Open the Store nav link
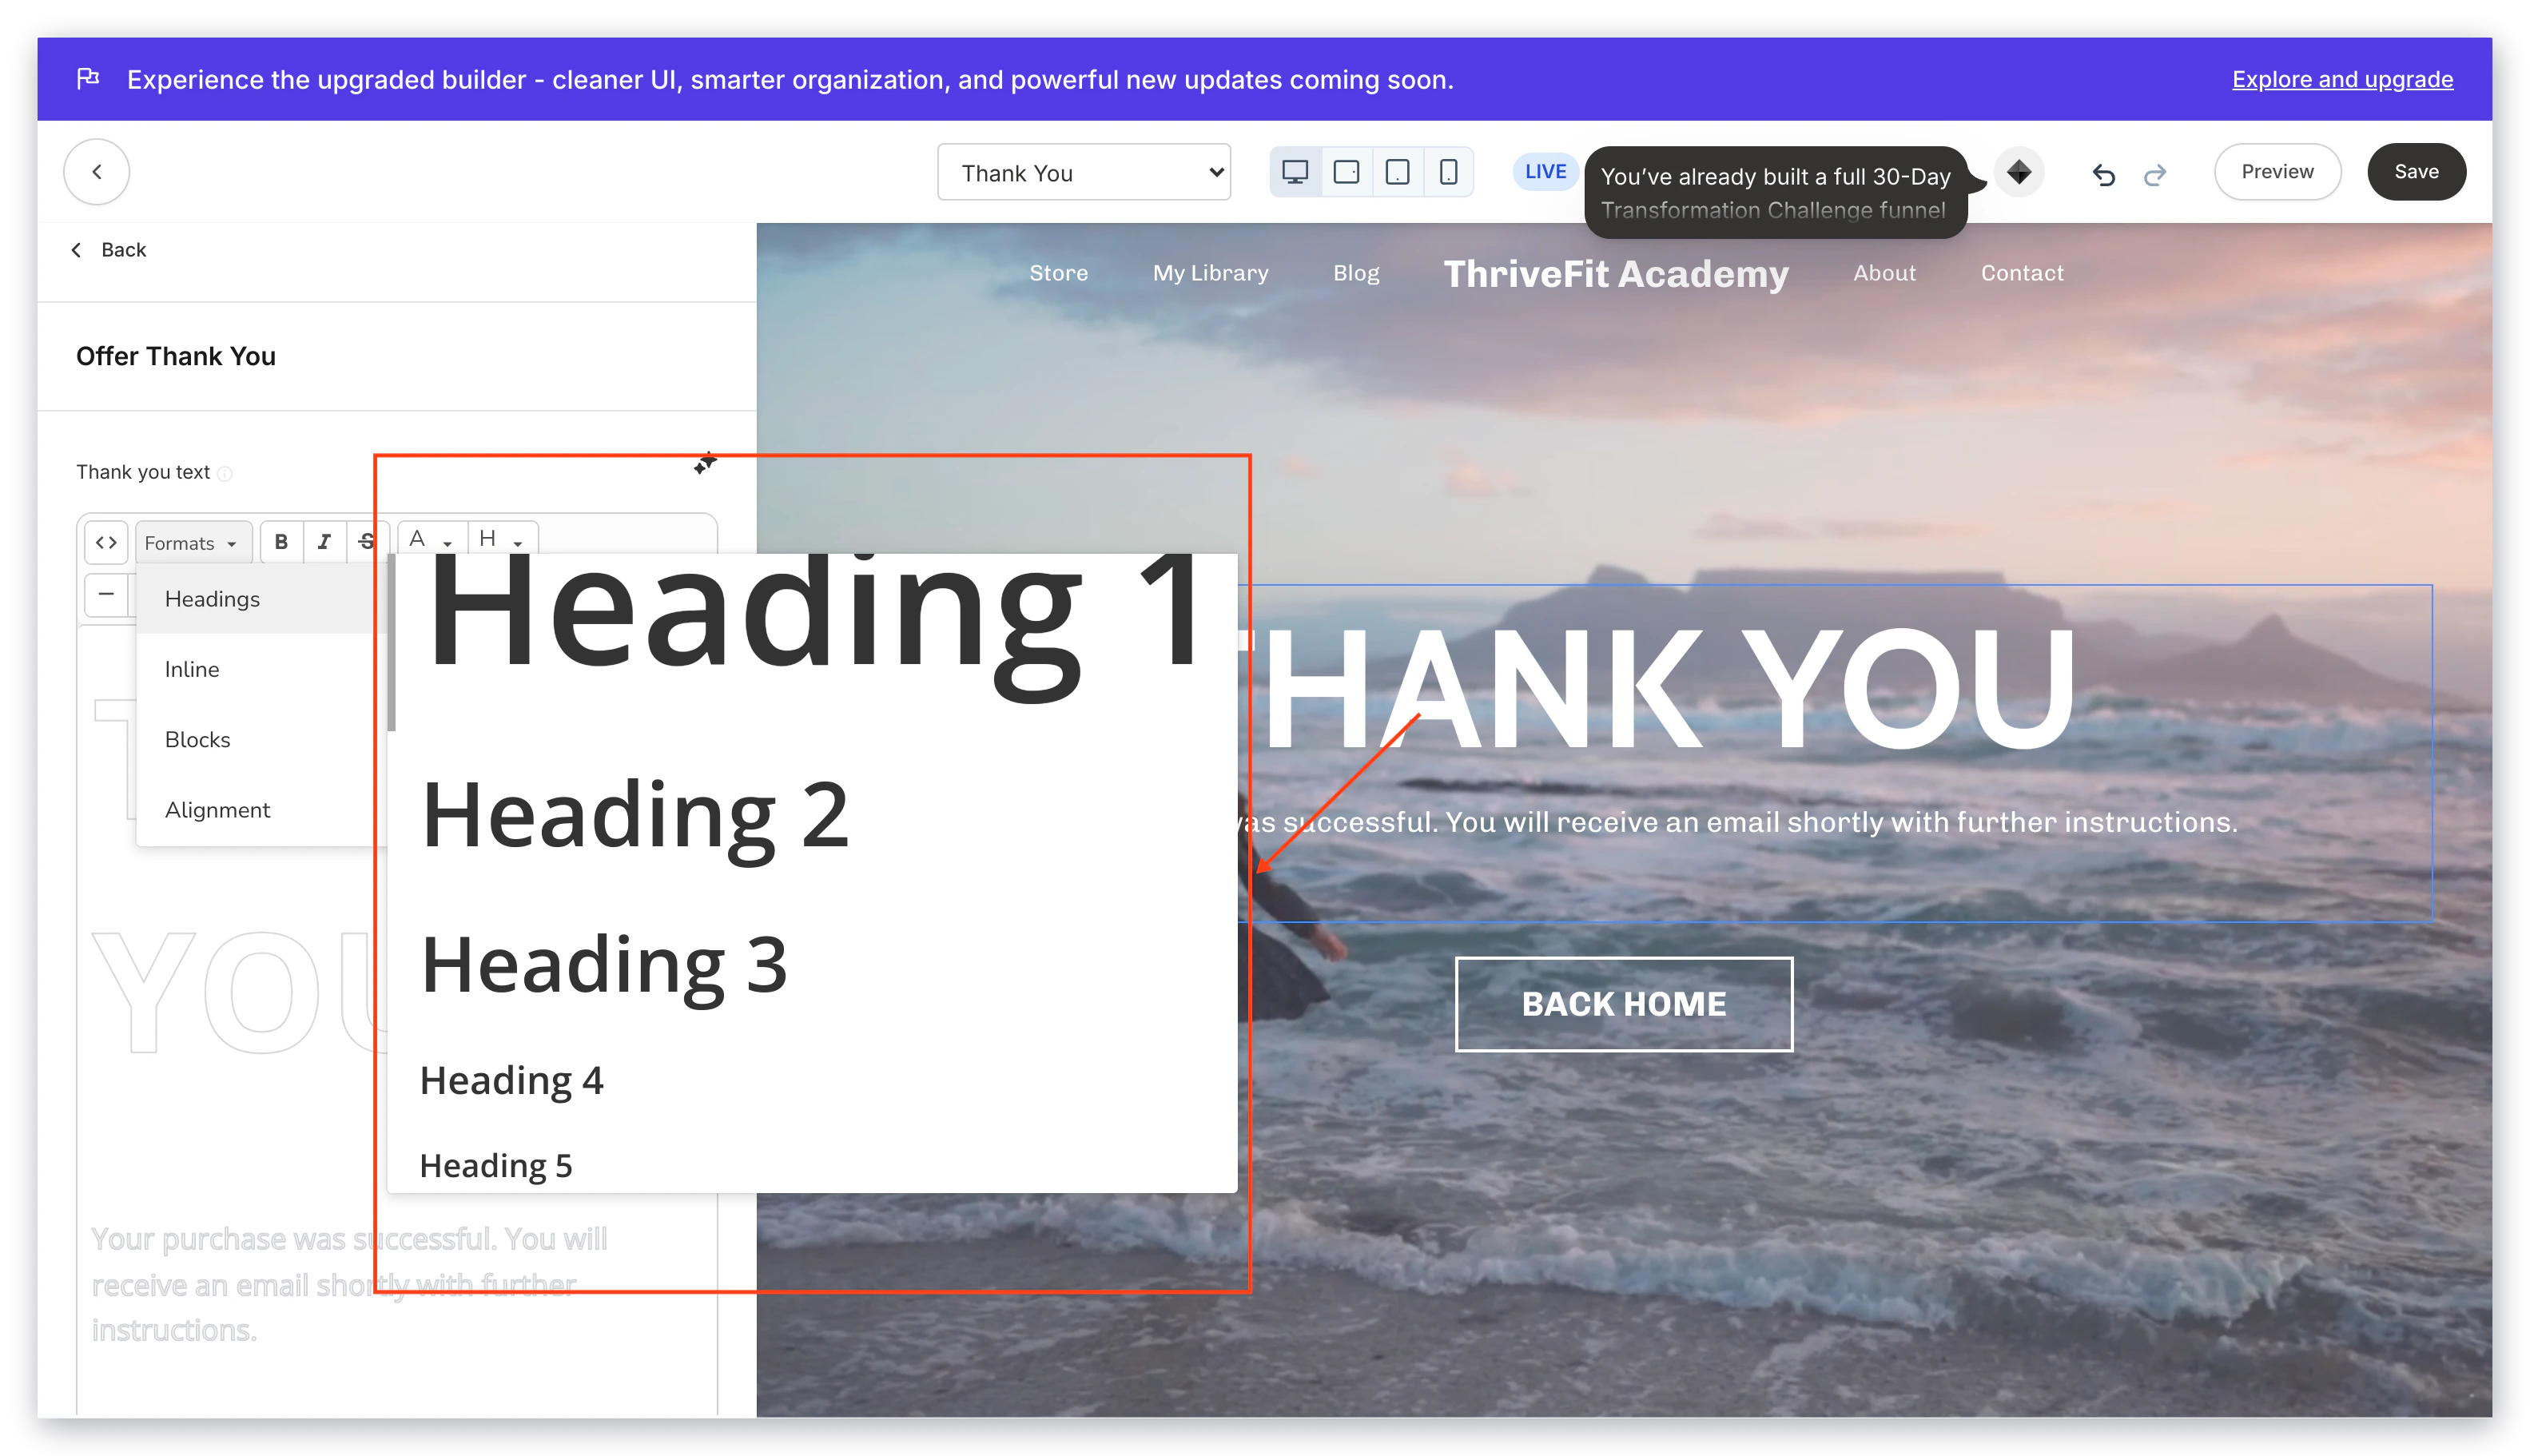This screenshot has height=1456, width=2530. pyautogui.click(x=1058, y=272)
